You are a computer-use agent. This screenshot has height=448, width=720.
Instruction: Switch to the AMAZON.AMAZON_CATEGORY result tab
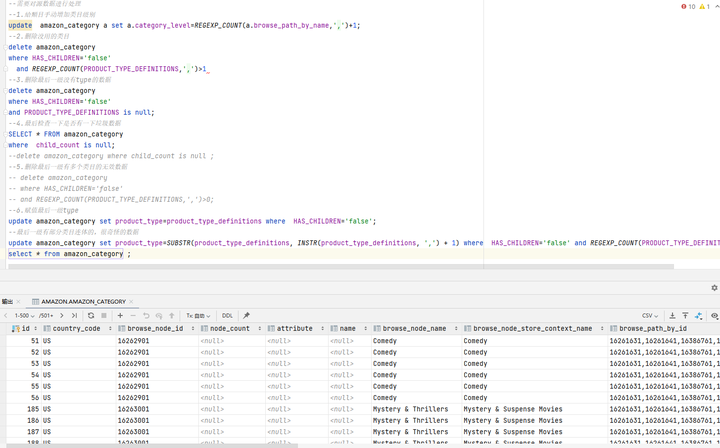tap(83, 301)
